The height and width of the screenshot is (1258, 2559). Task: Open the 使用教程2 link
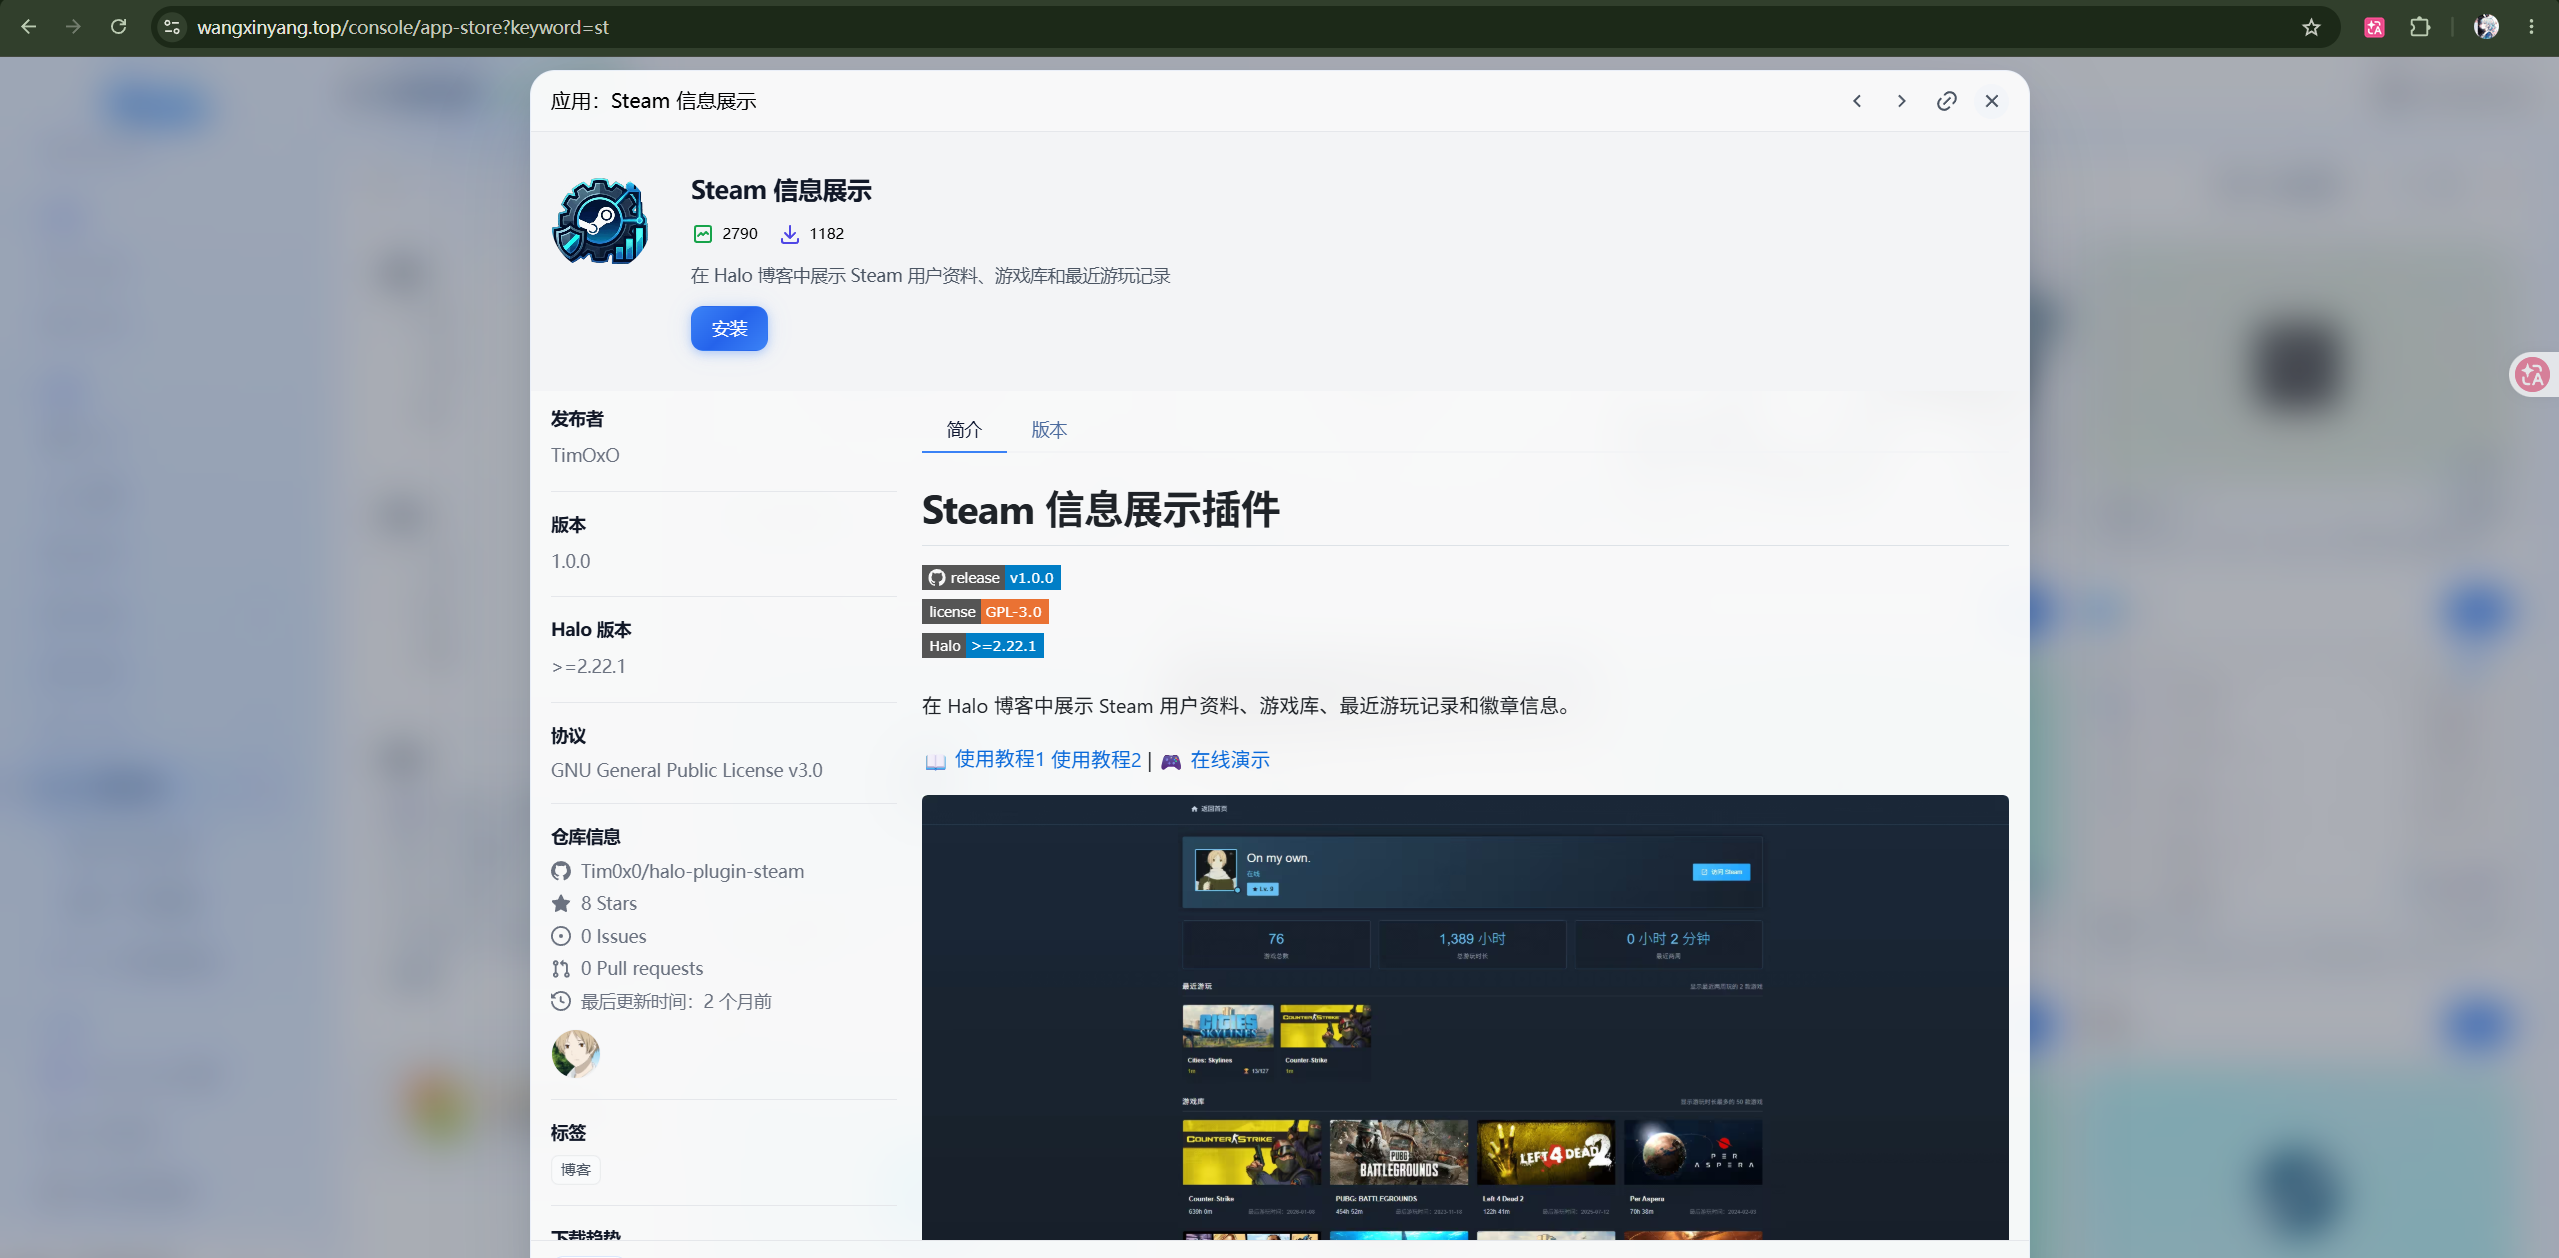(1096, 760)
